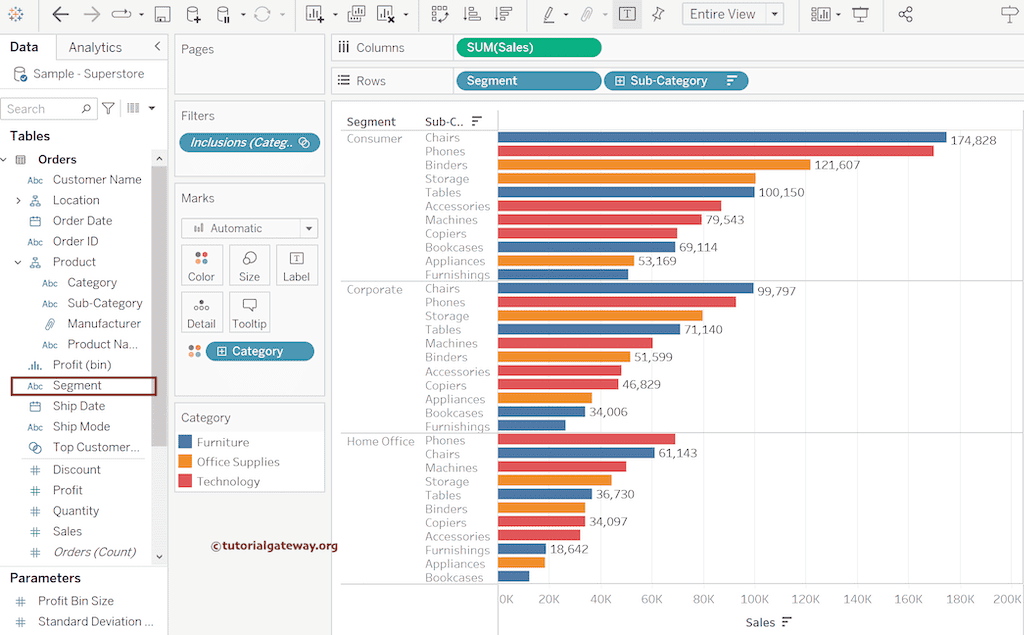This screenshot has width=1024, height=635.
Task: Expand the Location hierarchy in Data pane
Action: 18,200
